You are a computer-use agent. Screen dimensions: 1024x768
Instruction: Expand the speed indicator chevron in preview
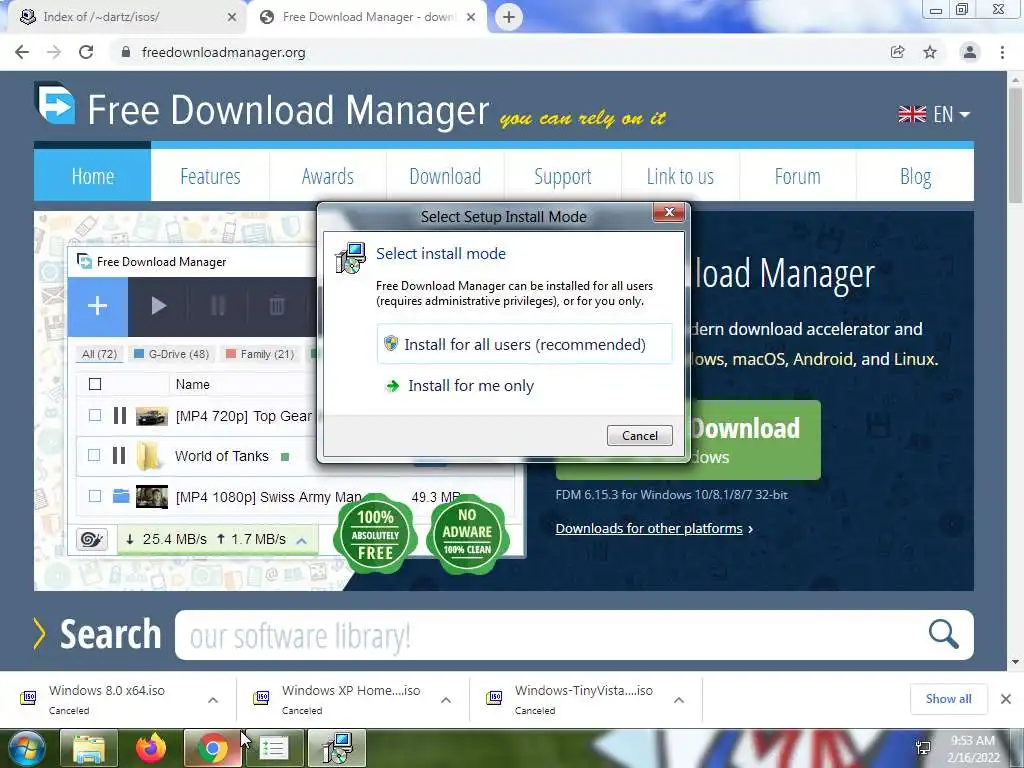302,541
